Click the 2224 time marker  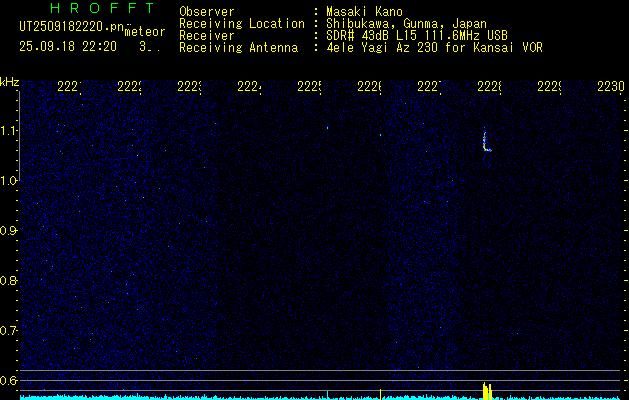[249, 87]
